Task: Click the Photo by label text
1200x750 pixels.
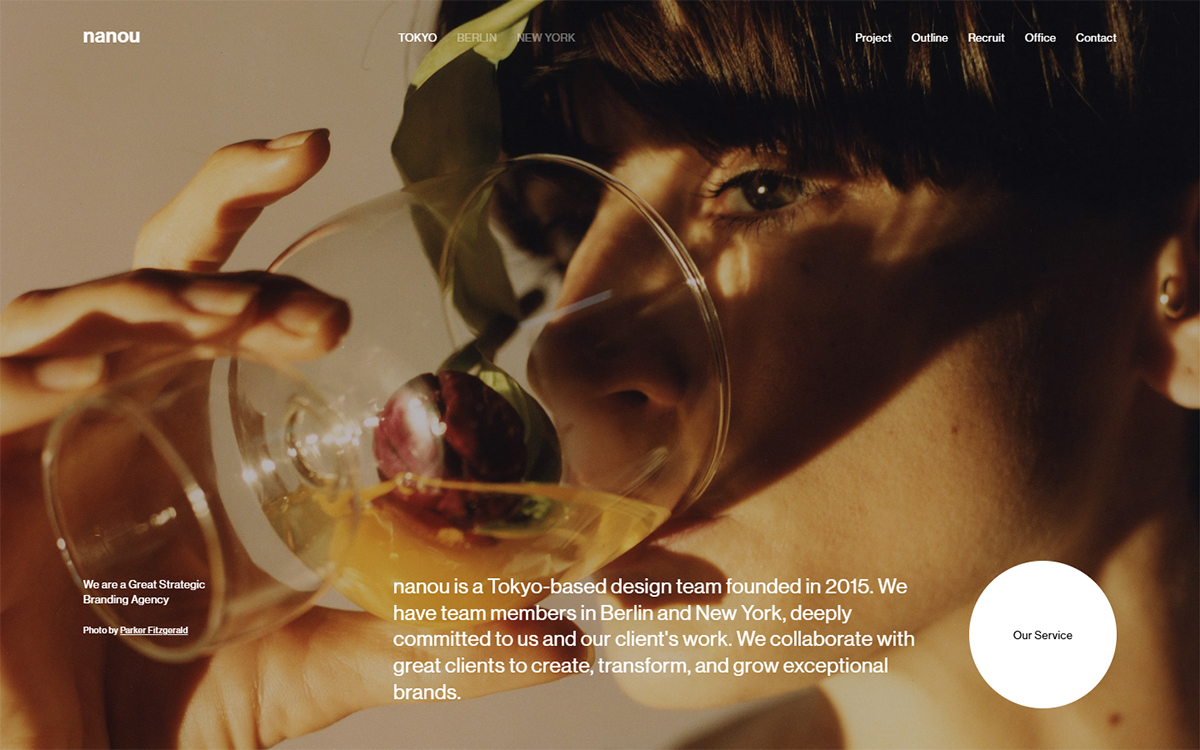Action: (x=100, y=631)
